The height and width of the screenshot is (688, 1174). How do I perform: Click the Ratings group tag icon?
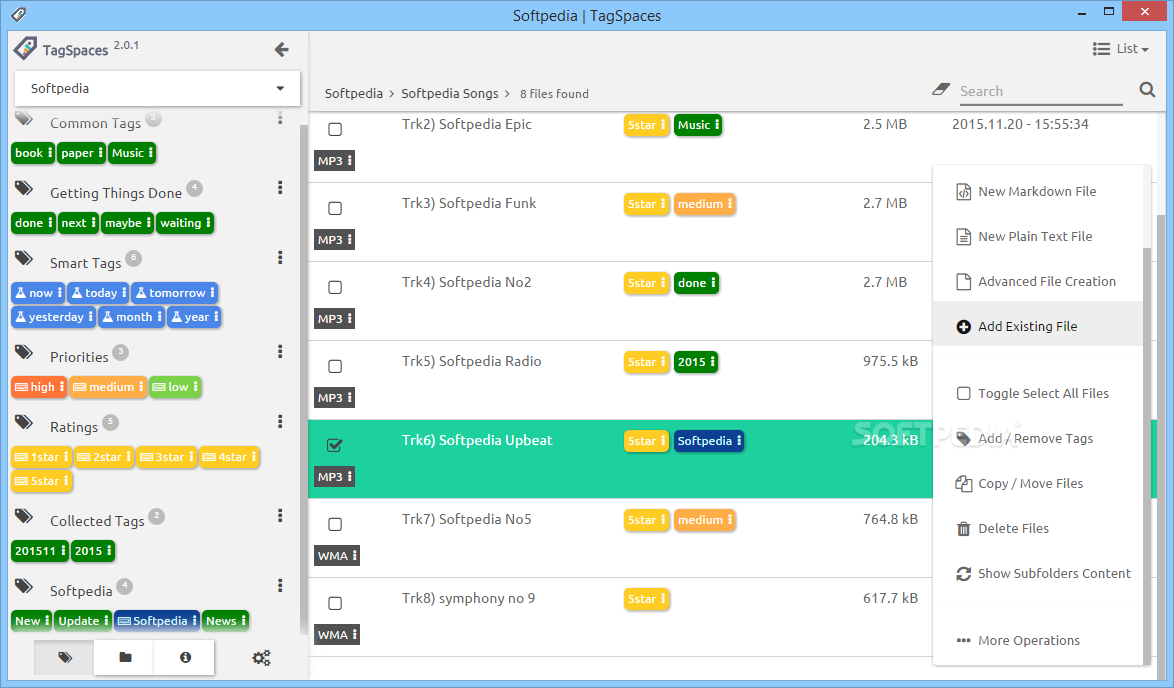point(24,422)
